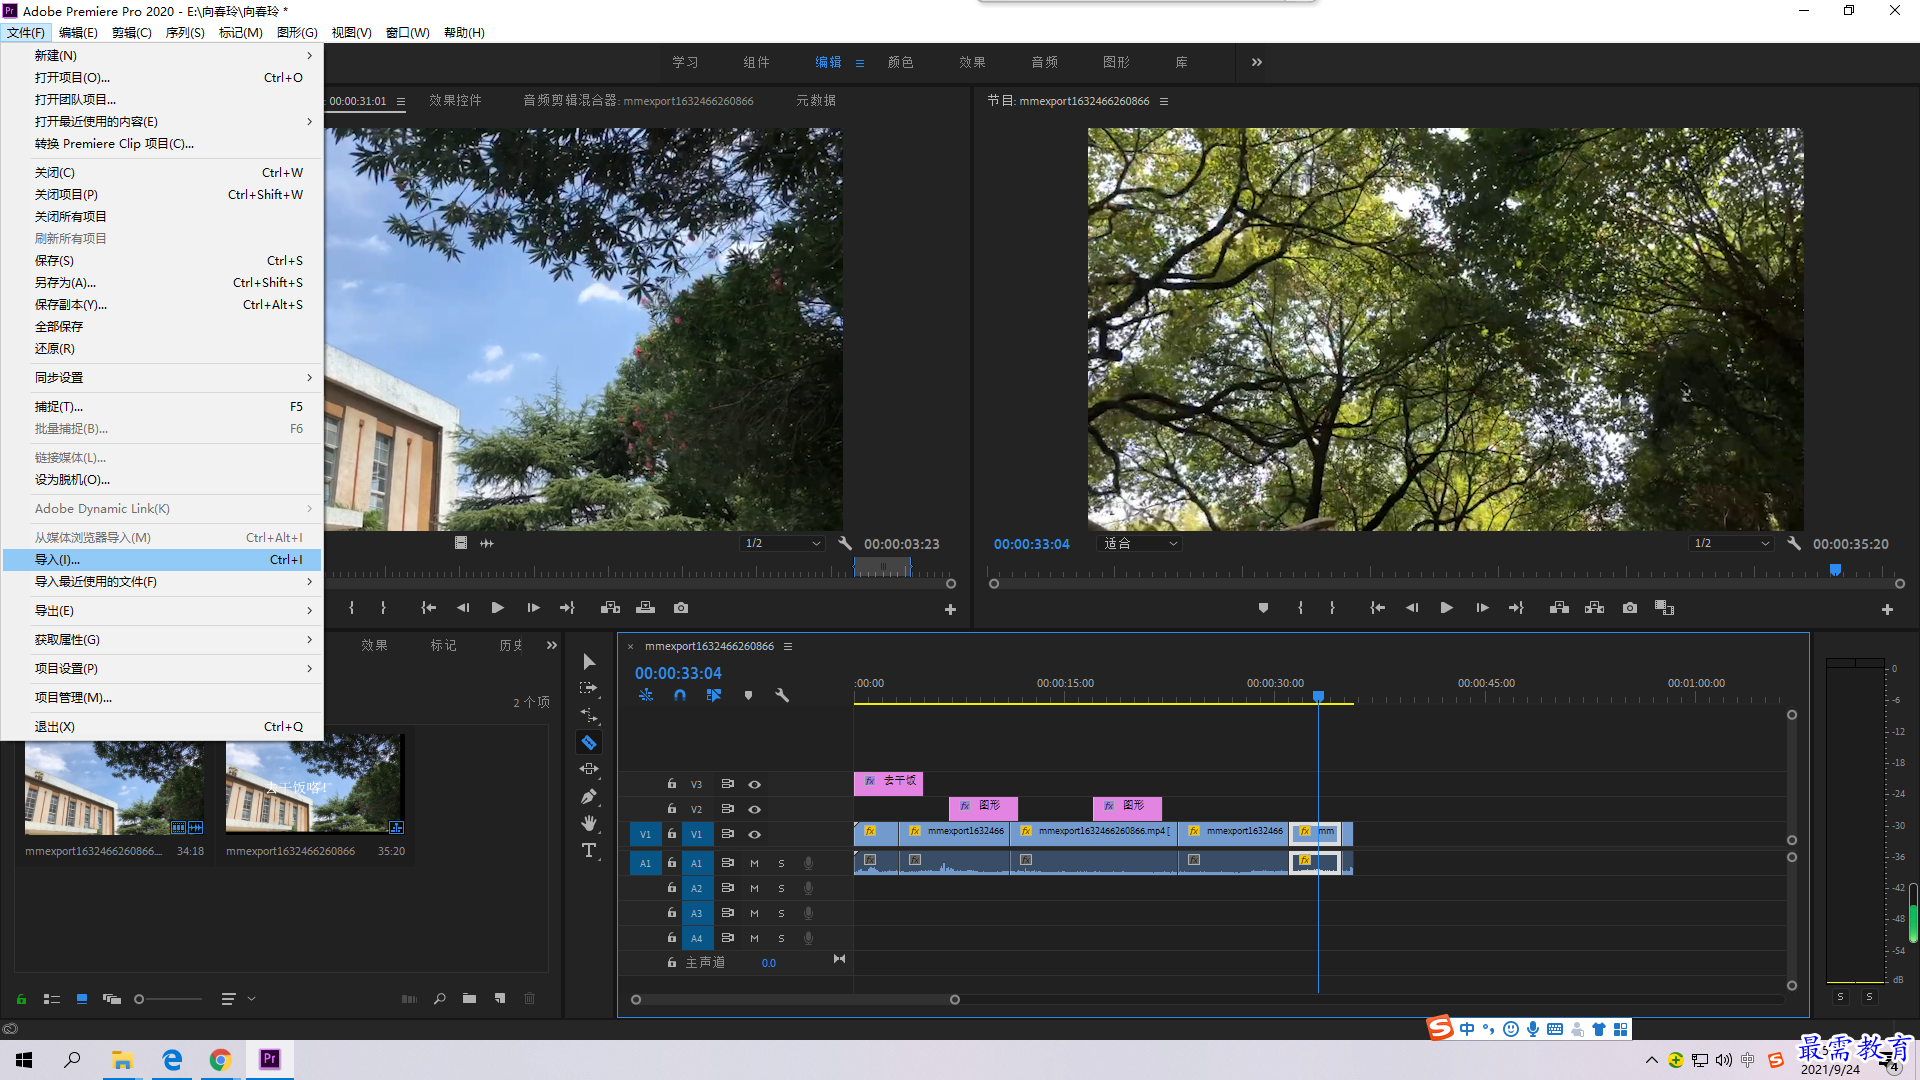
Task: Select the Type tool
Action: 589,850
